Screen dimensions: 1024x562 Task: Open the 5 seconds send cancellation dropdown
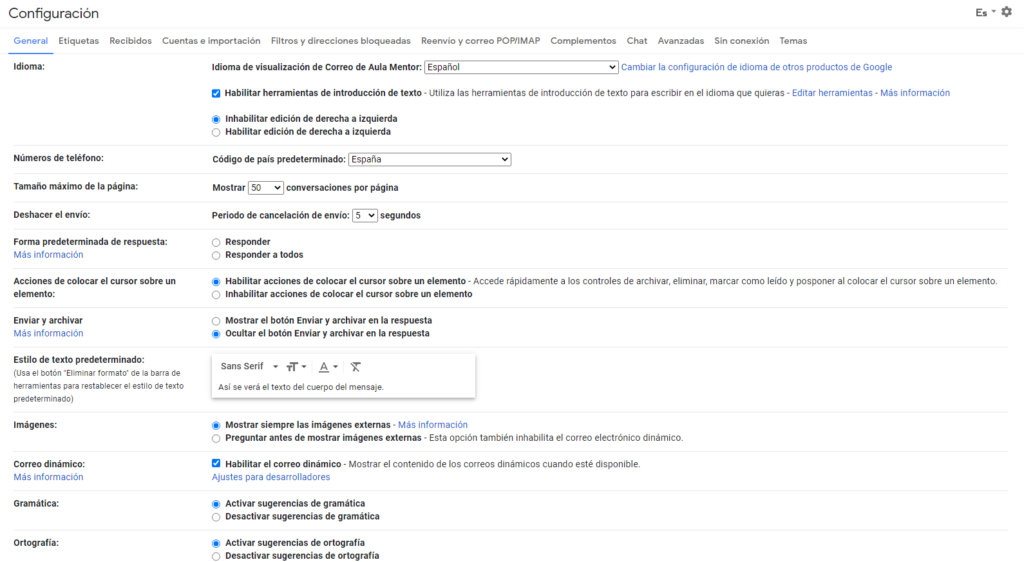(364, 215)
